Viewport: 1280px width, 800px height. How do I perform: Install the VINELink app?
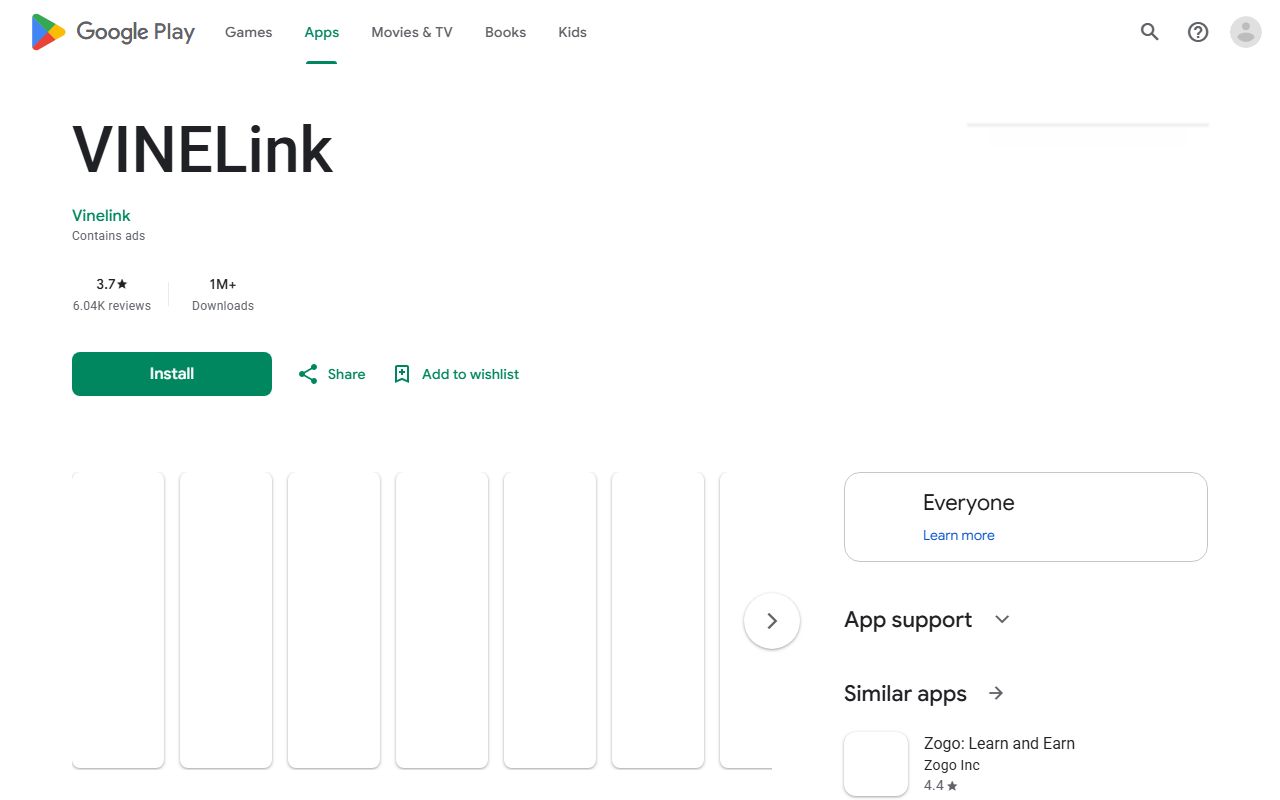click(172, 374)
